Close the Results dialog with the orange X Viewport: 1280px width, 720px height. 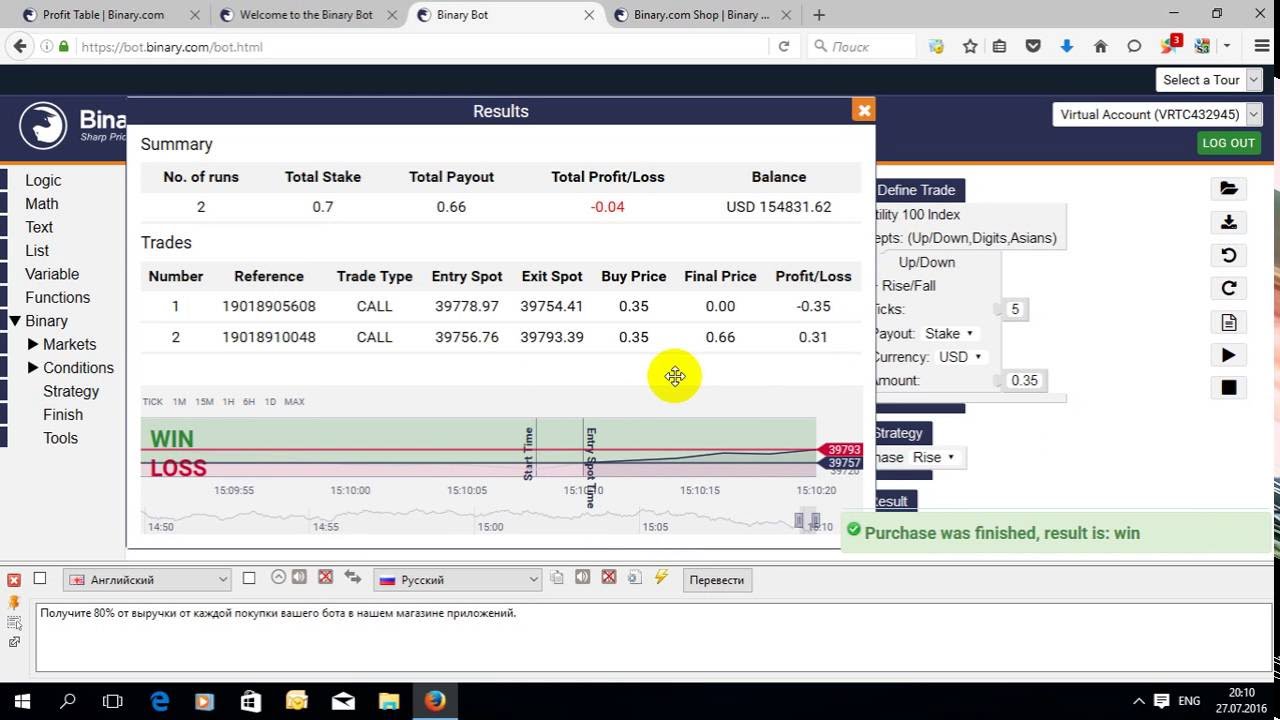(x=863, y=110)
